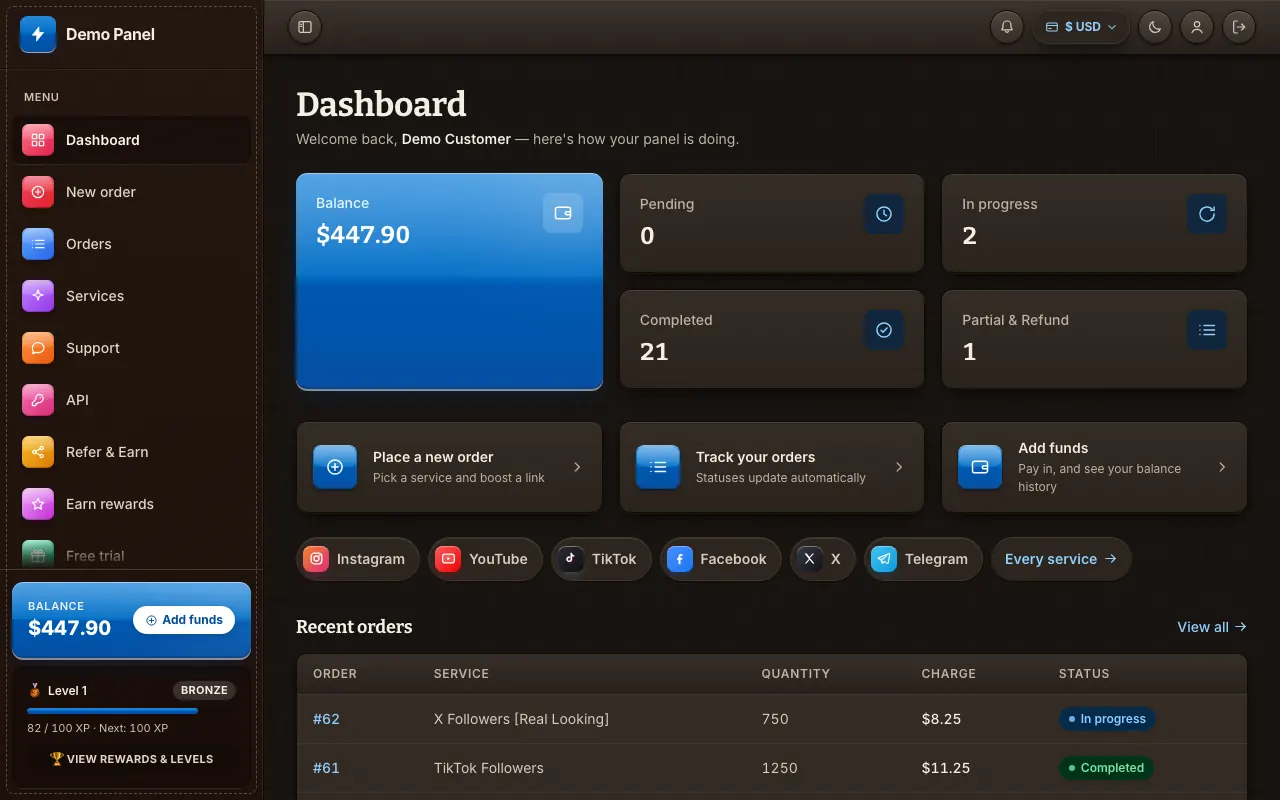Click the API key icon

38,400
